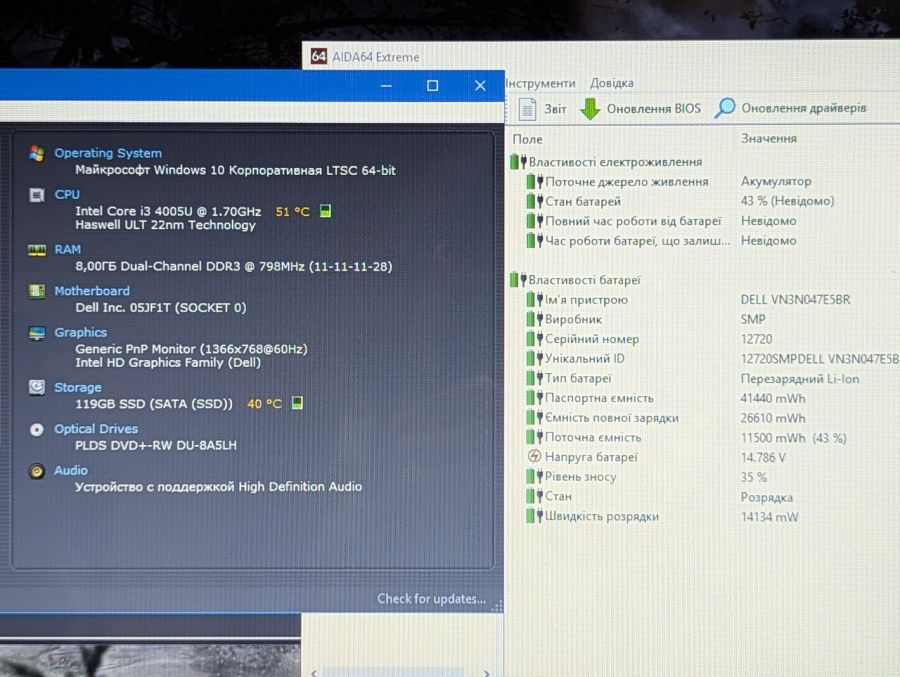Select the Швидкість розрядки row
This screenshot has width=900, height=677.
pyautogui.click(x=711, y=516)
